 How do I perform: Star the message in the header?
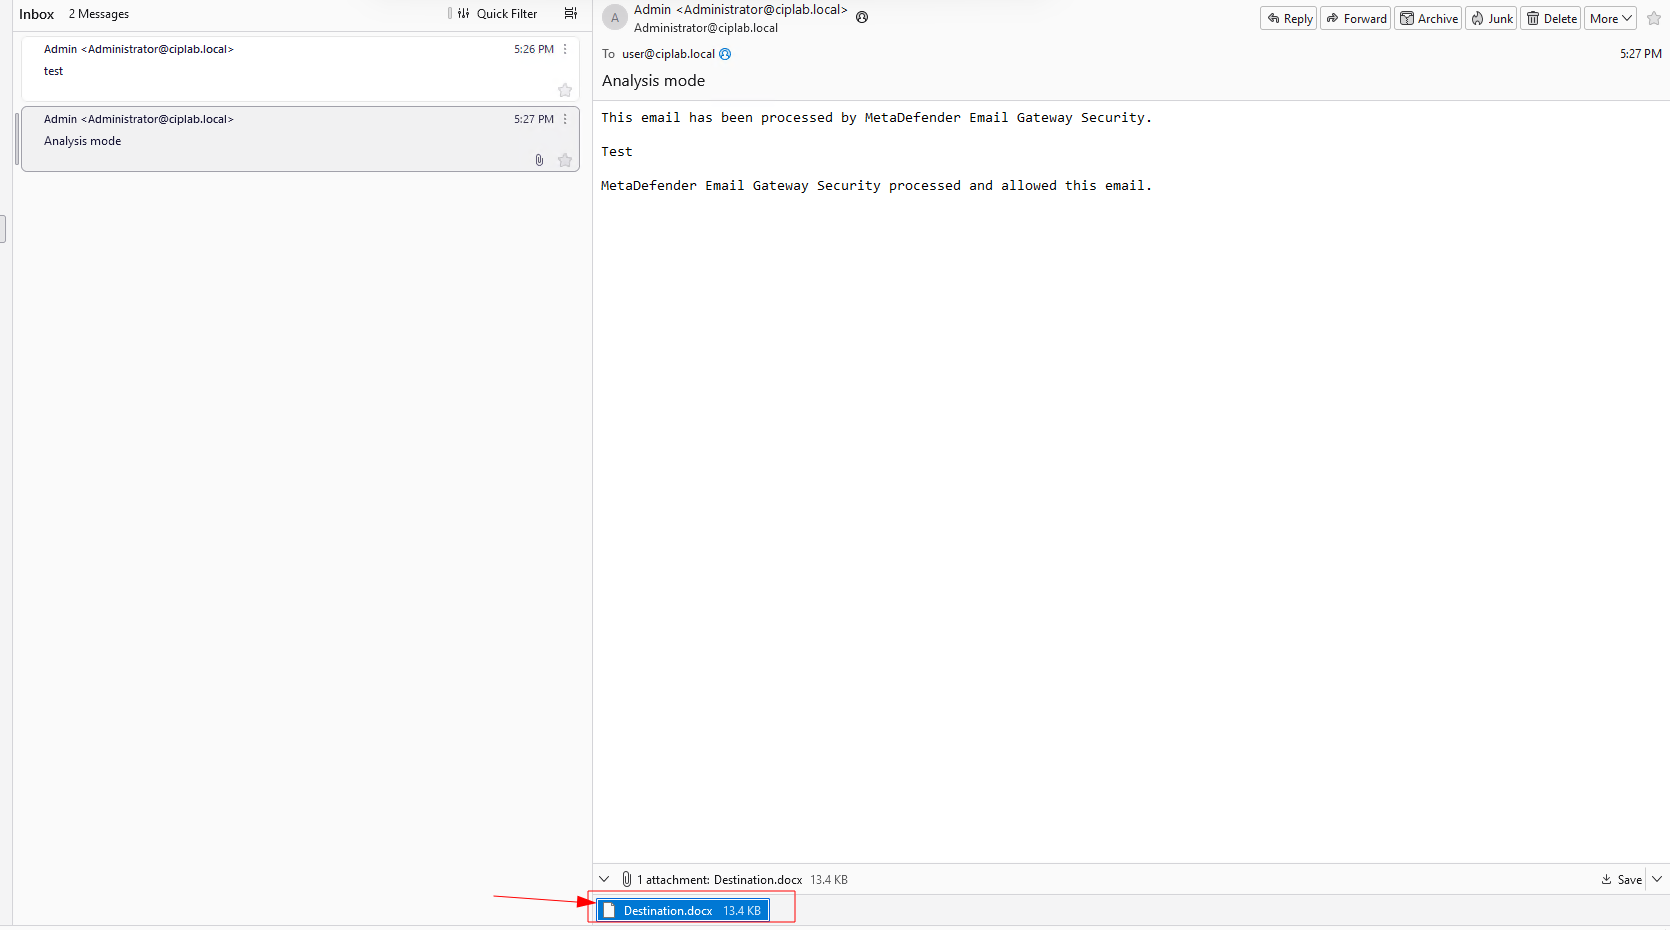pyautogui.click(x=1654, y=18)
